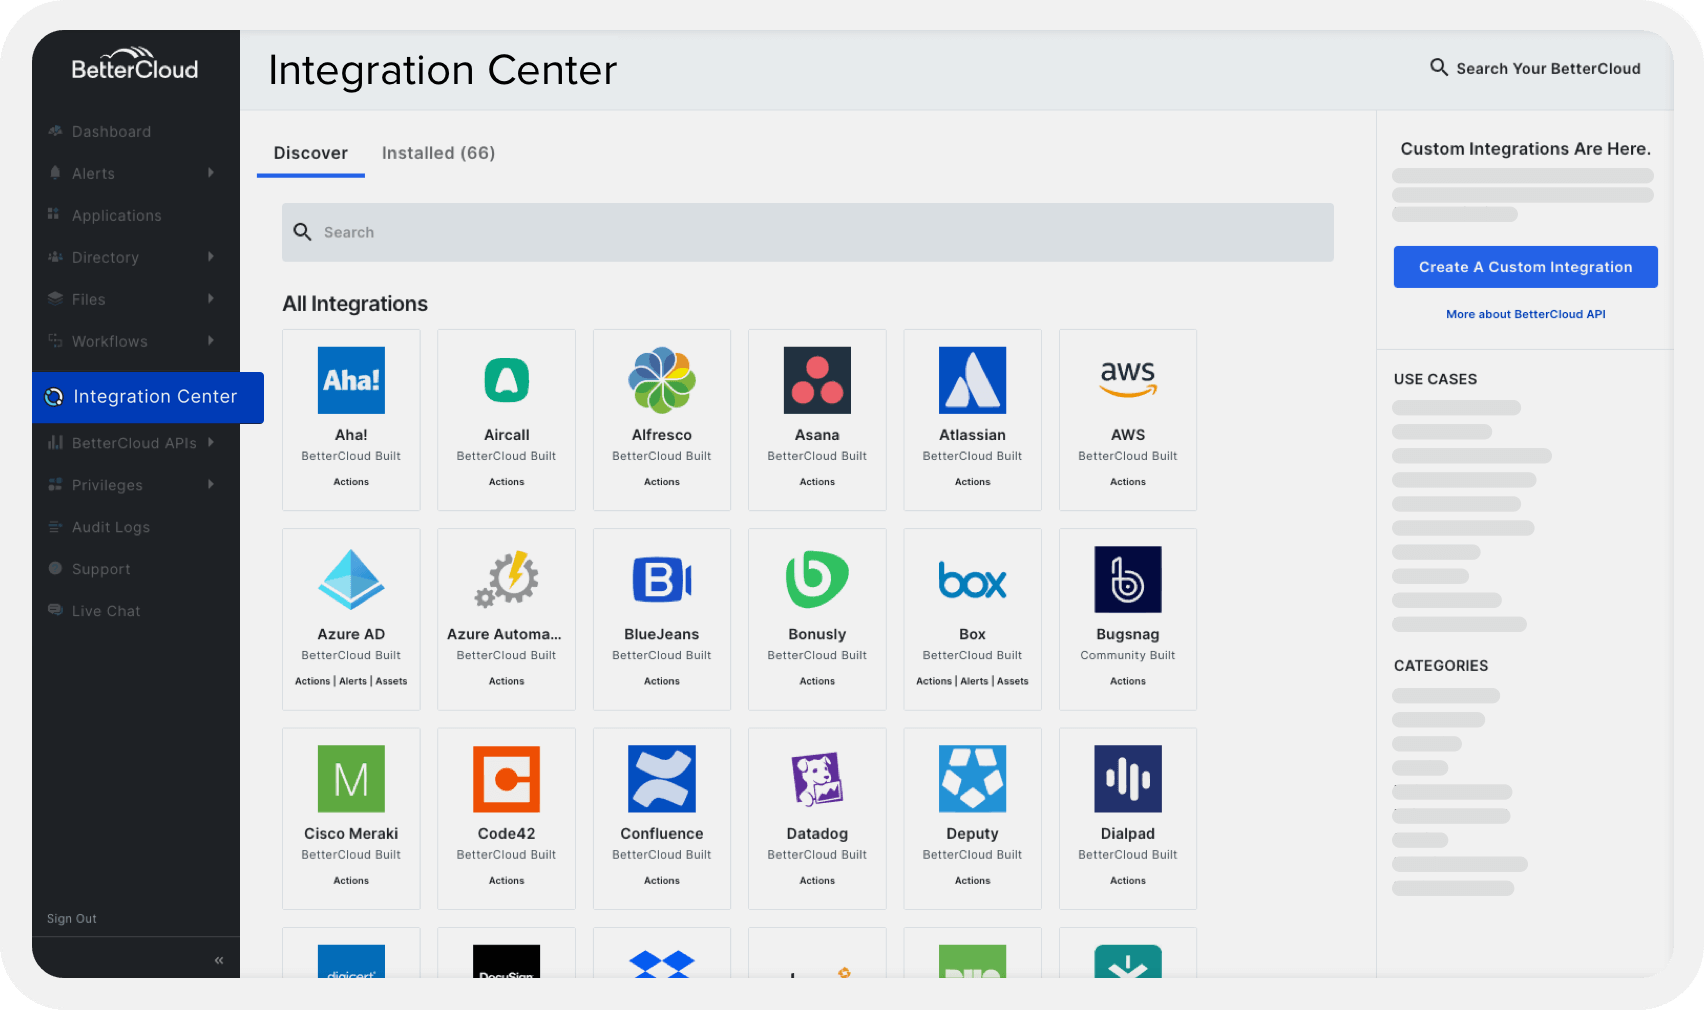Open Support in the sidebar

coord(101,569)
